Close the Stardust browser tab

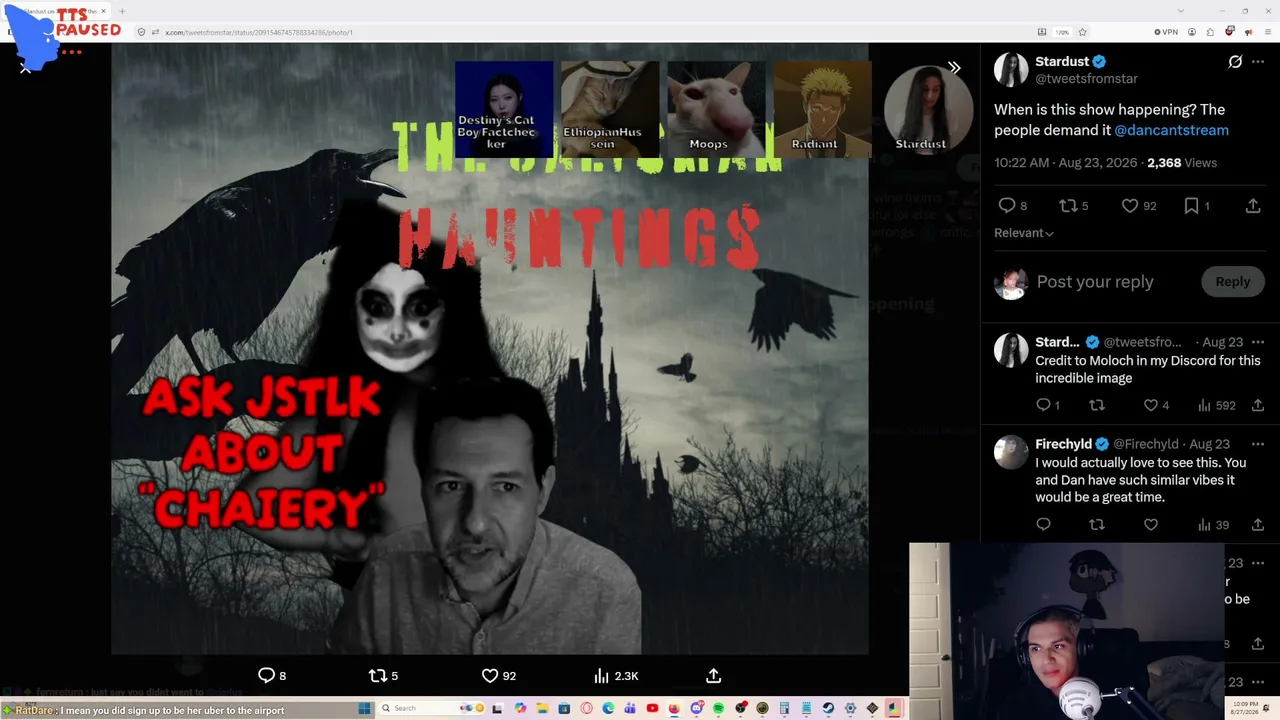[x=103, y=12]
